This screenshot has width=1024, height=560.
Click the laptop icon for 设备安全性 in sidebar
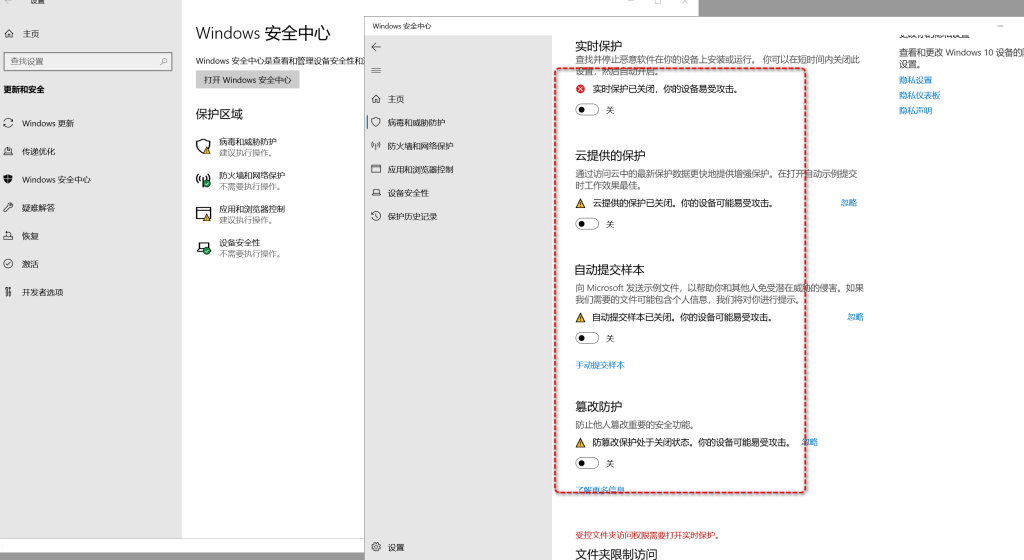[x=376, y=193]
